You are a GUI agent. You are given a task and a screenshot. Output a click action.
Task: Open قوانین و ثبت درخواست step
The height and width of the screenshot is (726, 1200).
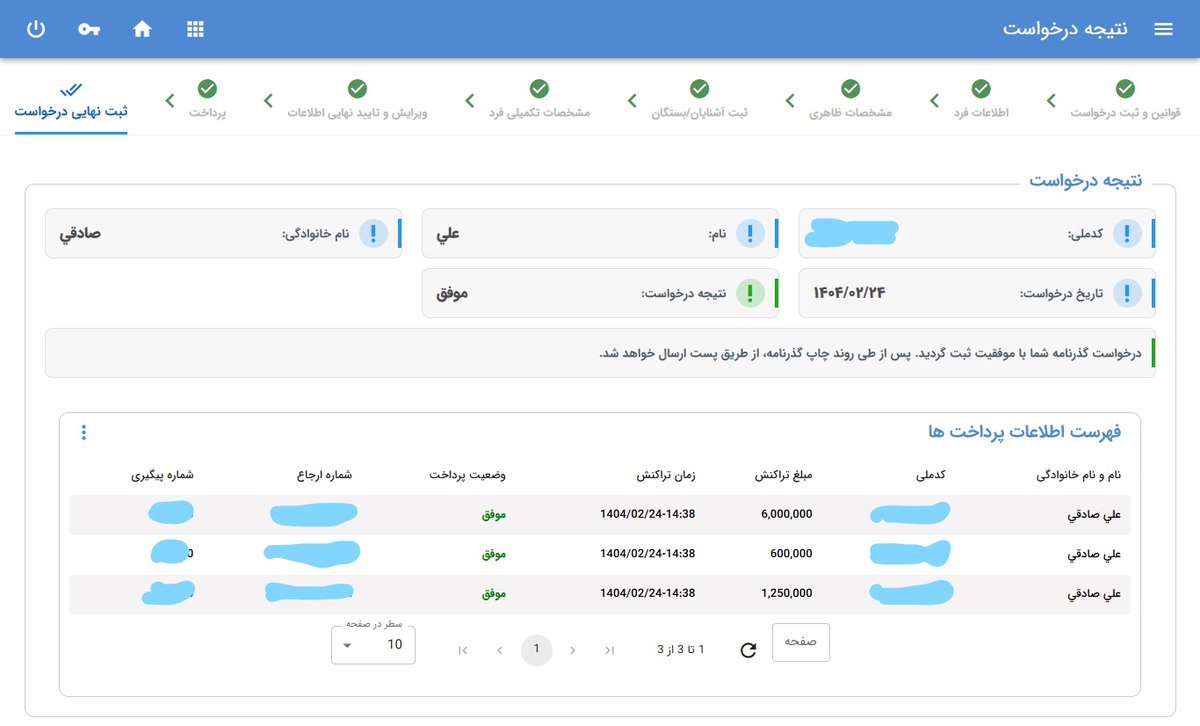[x=1125, y=113]
